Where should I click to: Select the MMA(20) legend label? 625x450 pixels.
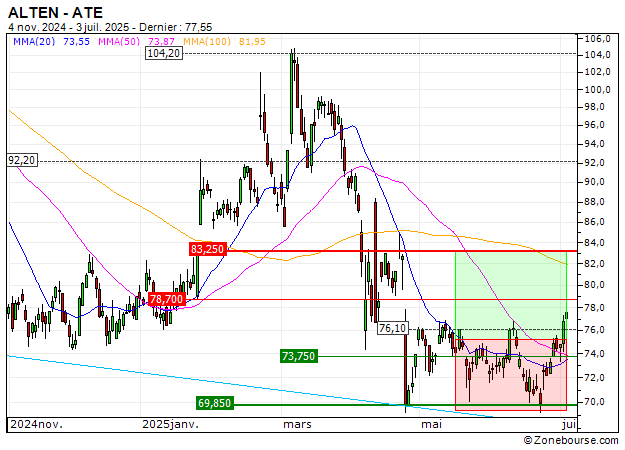point(34,41)
